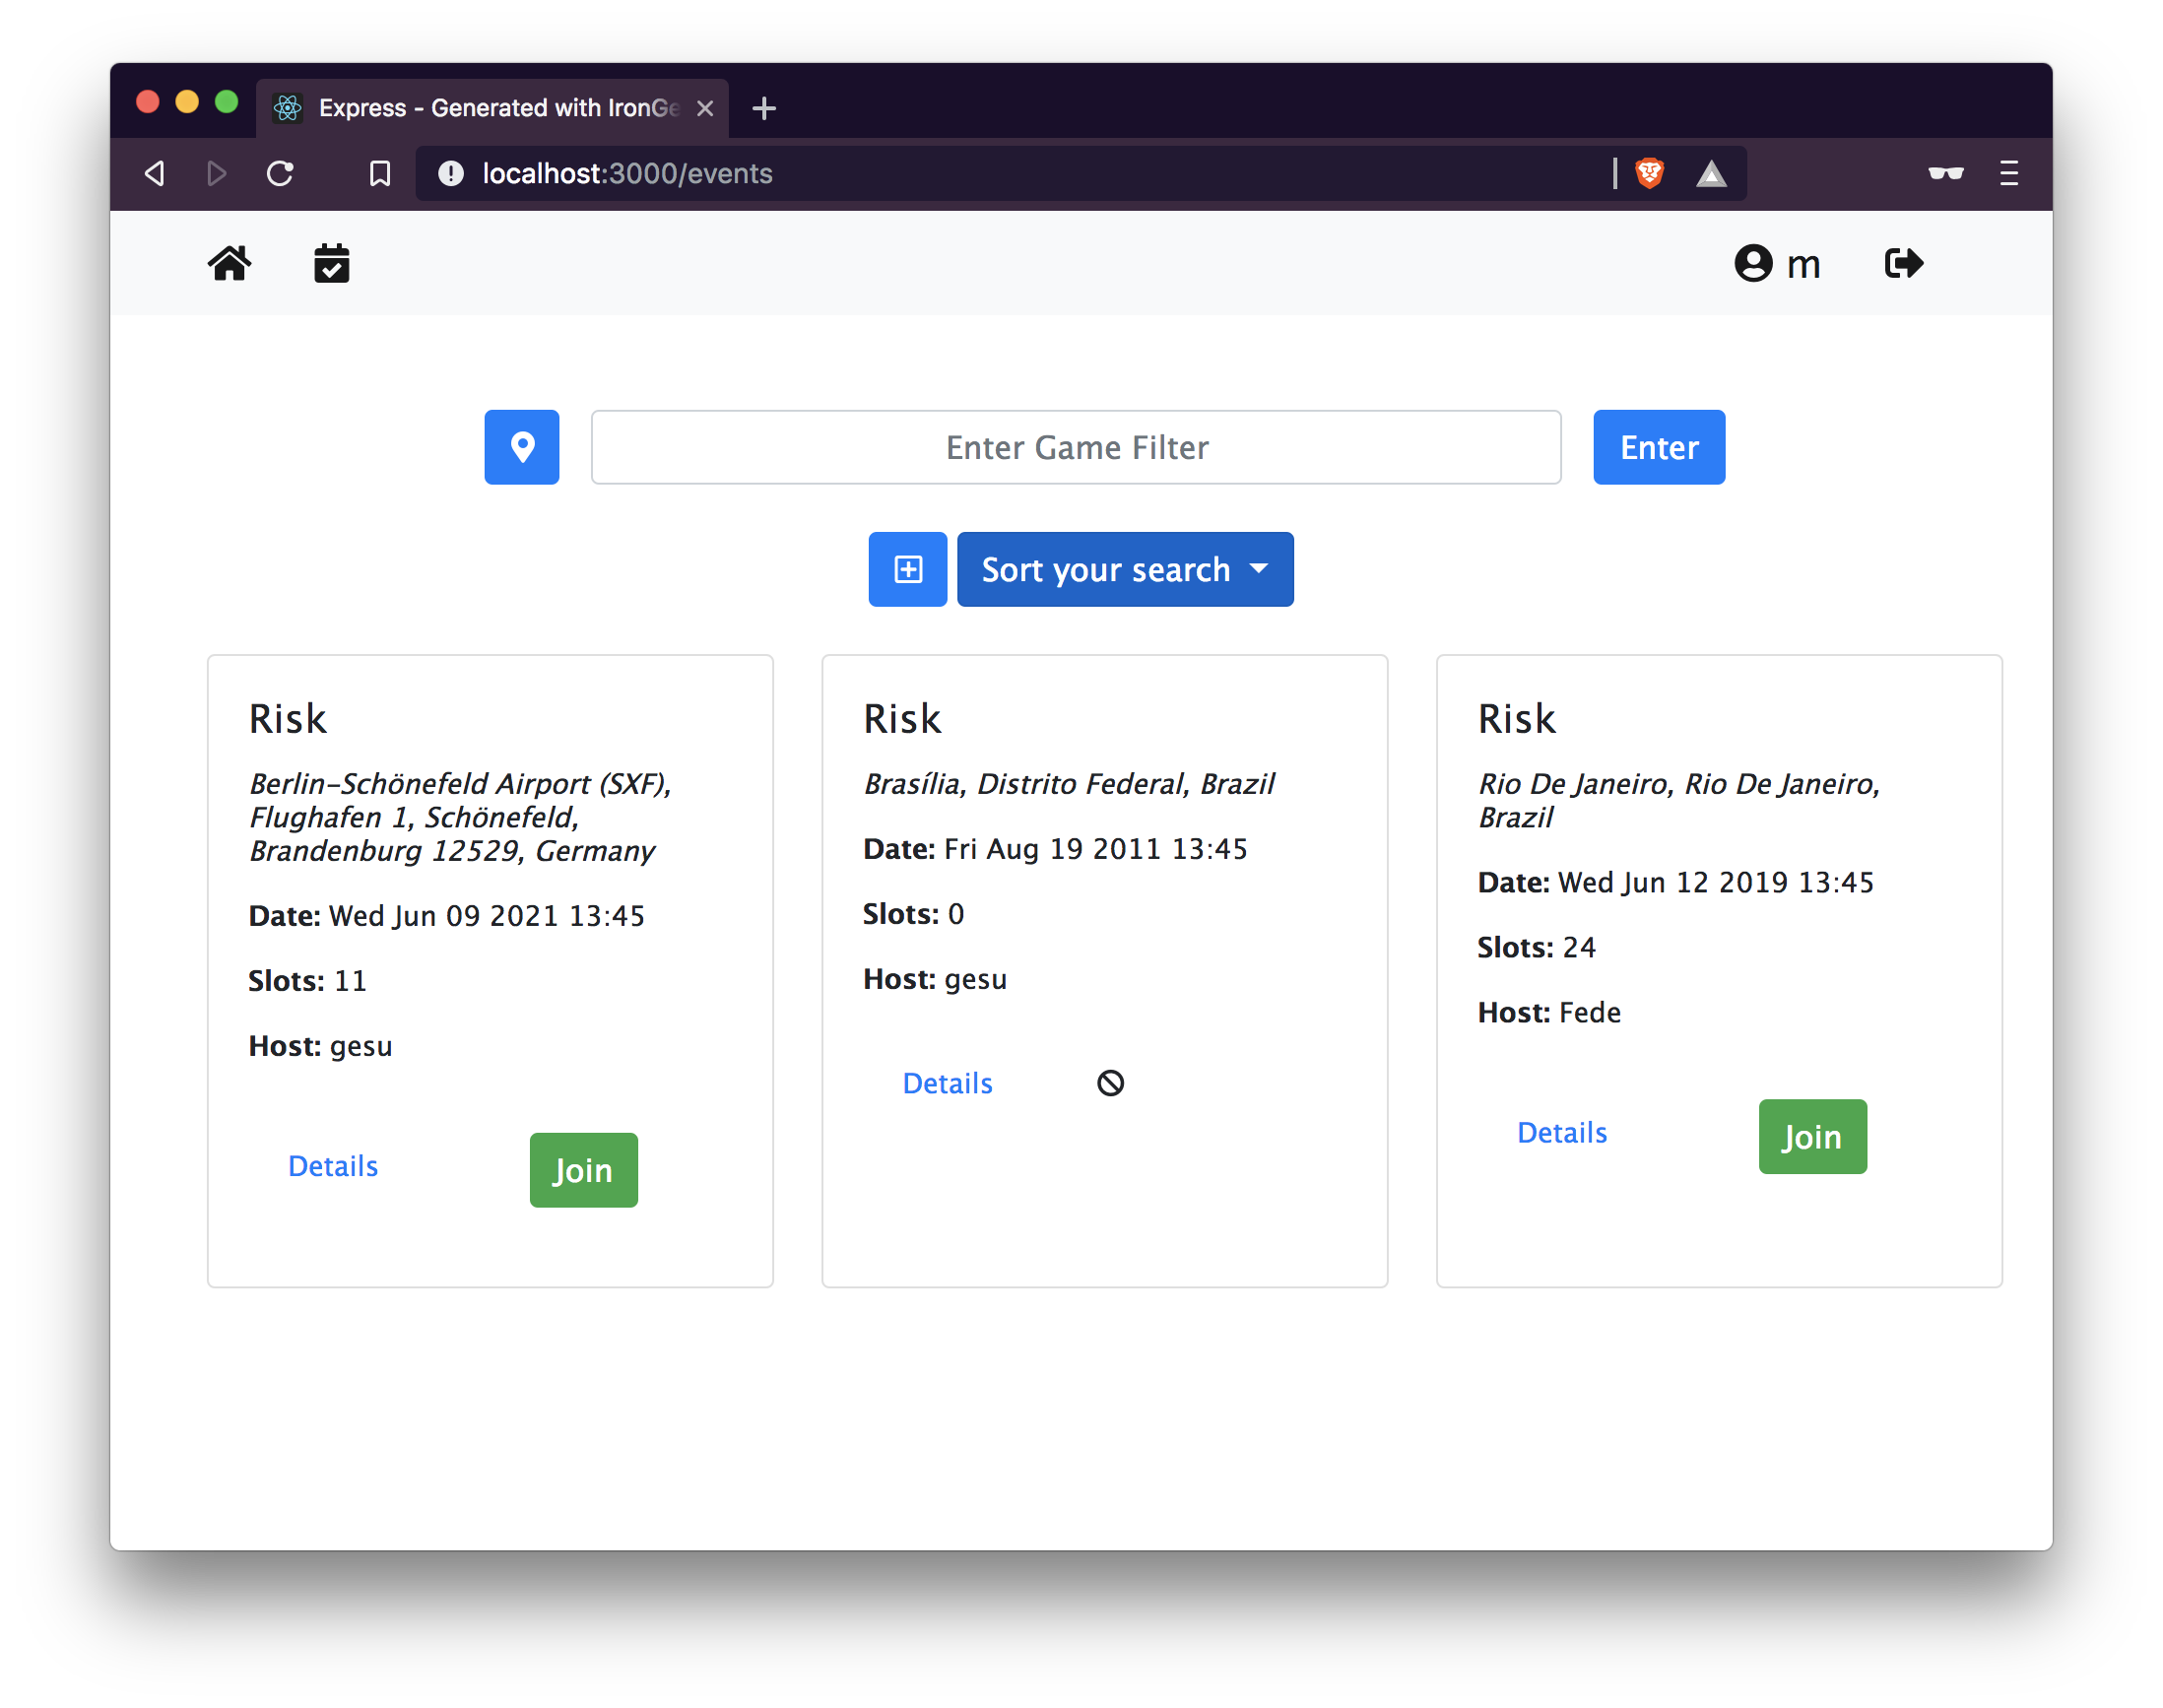2163x1708 pixels.
Task: Reload the page
Action: pyautogui.click(x=280, y=174)
